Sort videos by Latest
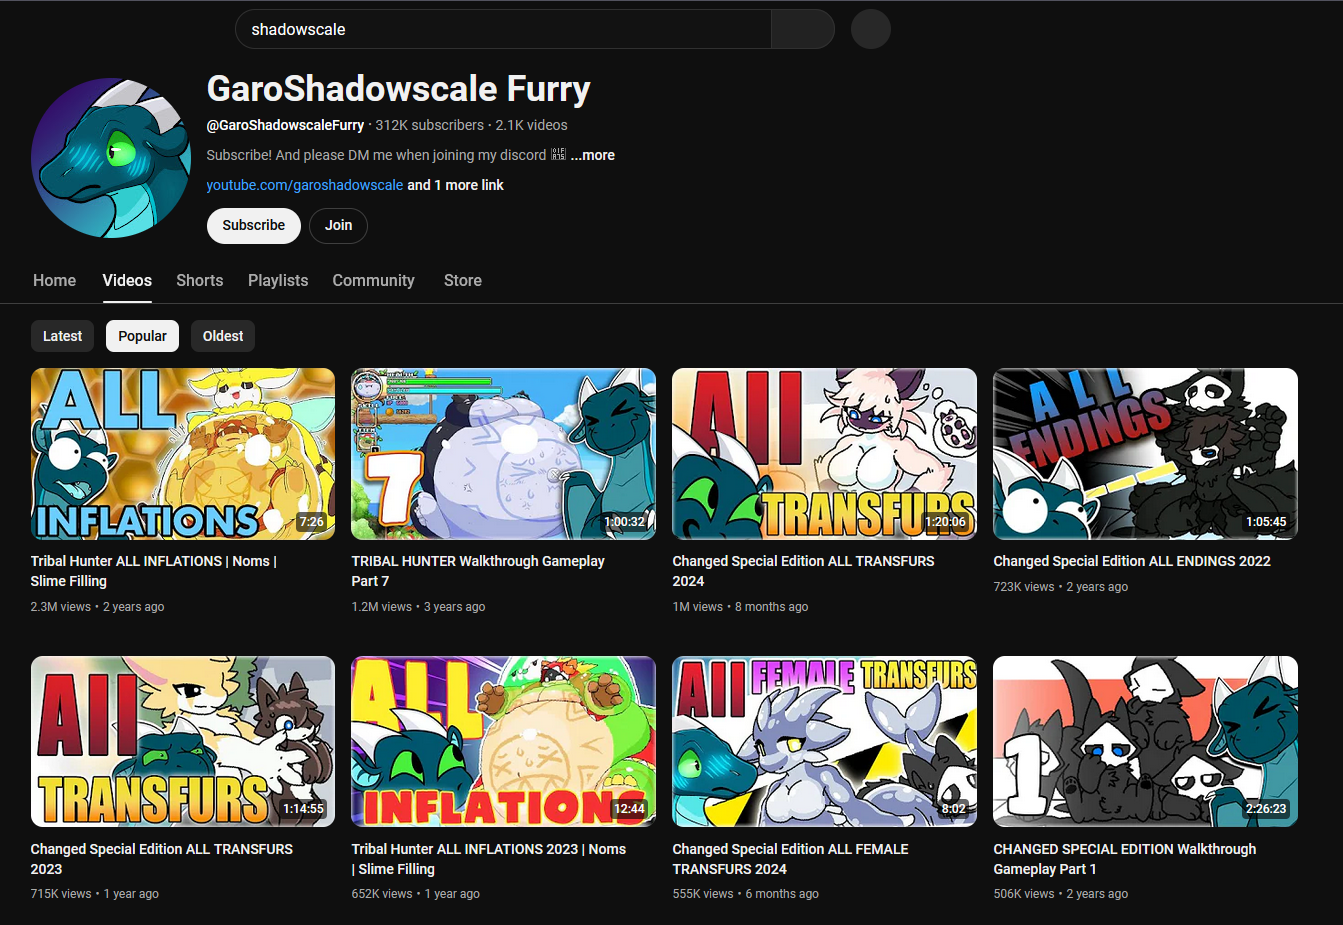1343x925 pixels. click(62, 336)
